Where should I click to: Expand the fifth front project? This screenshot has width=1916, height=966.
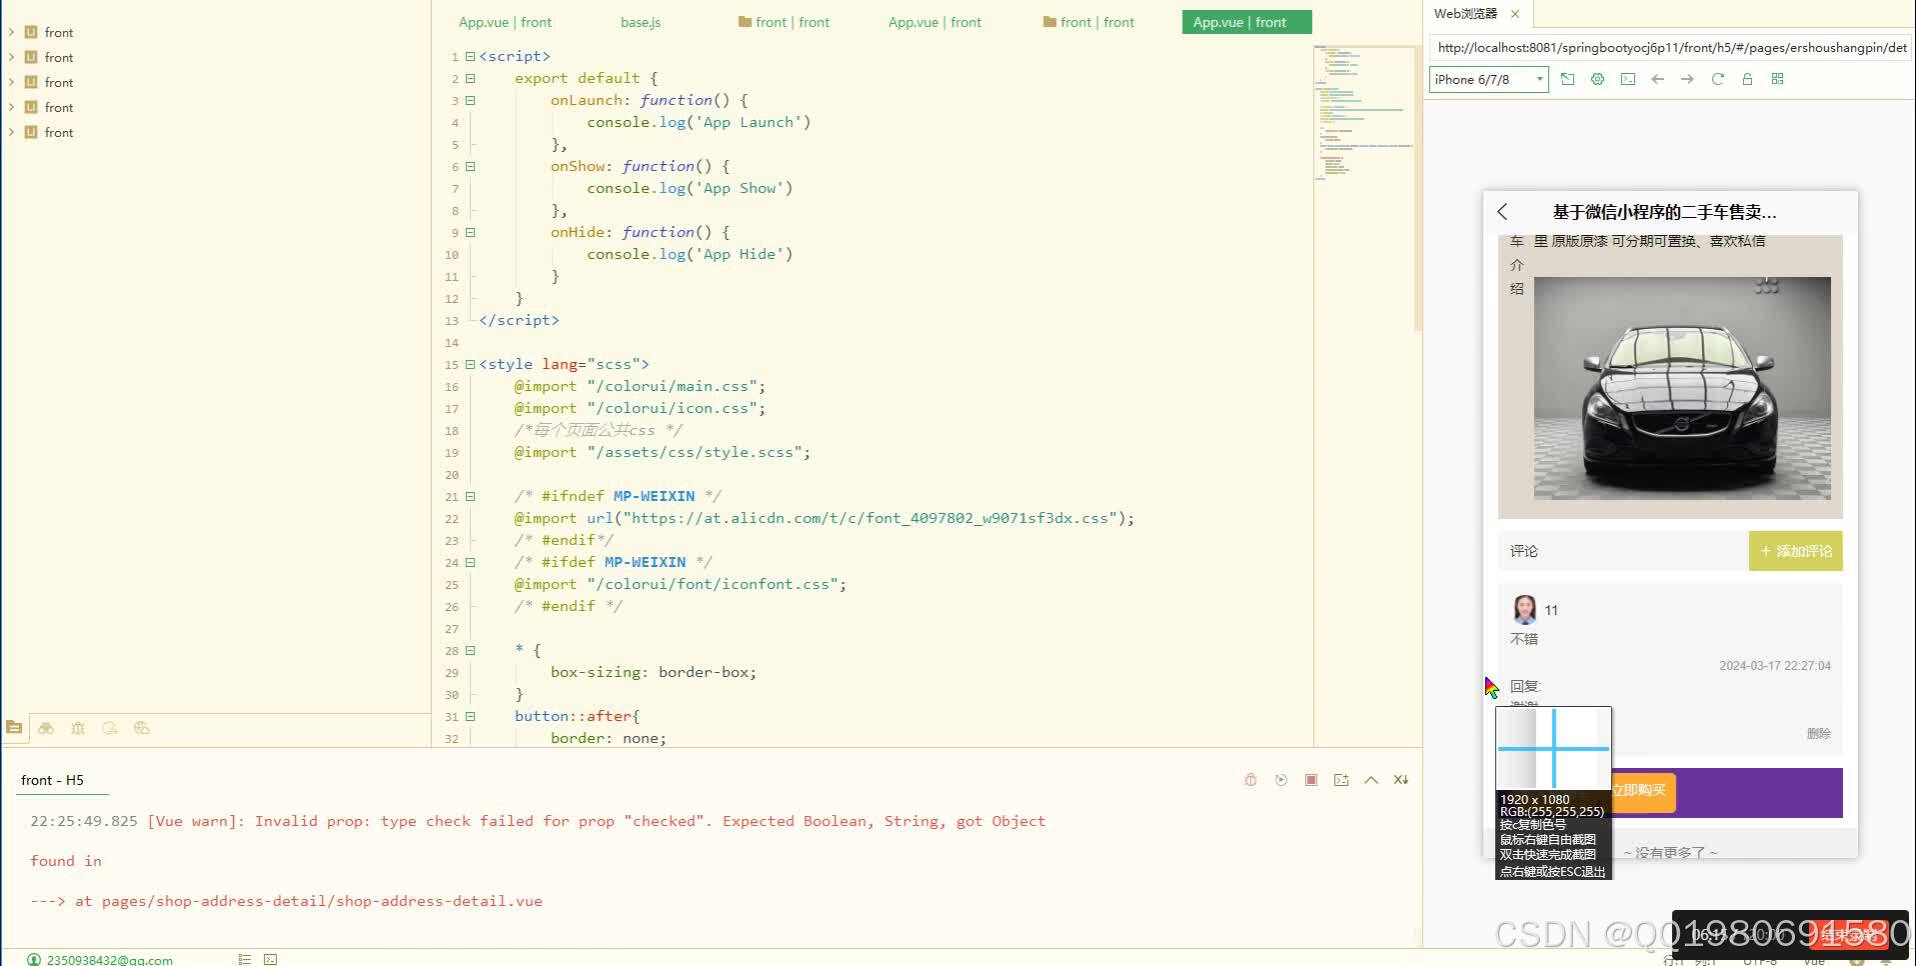(x=11, y=132)
